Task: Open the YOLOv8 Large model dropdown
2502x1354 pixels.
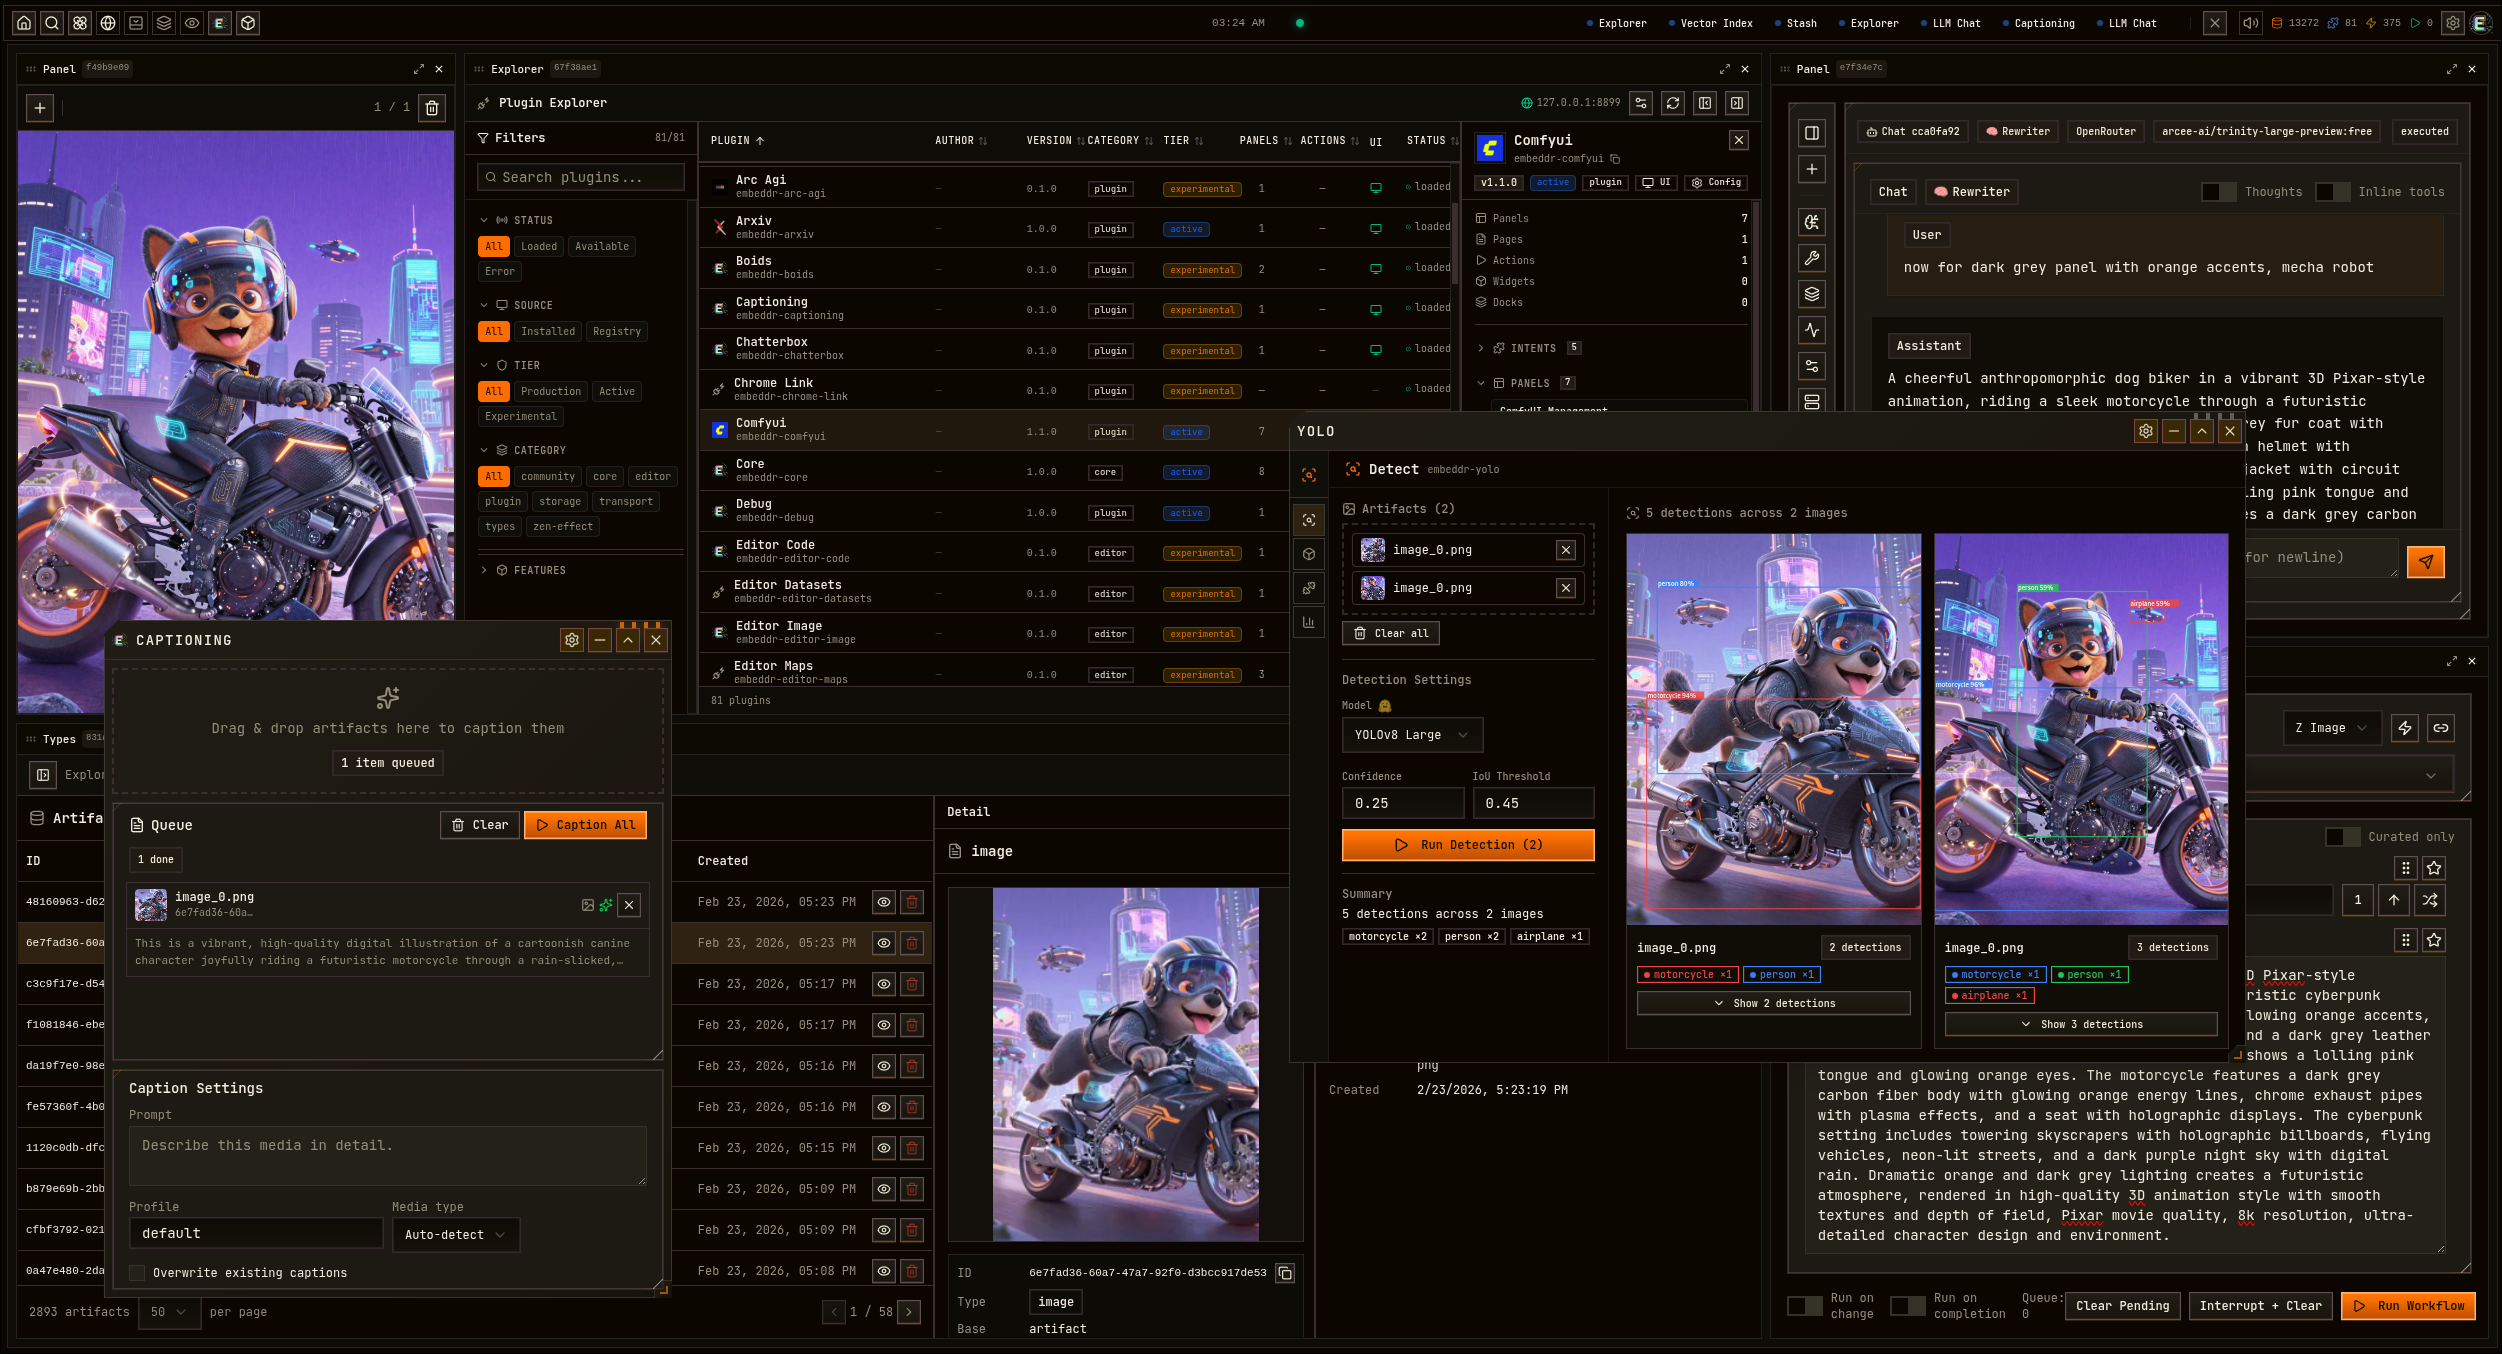Action: point(1411,735)
